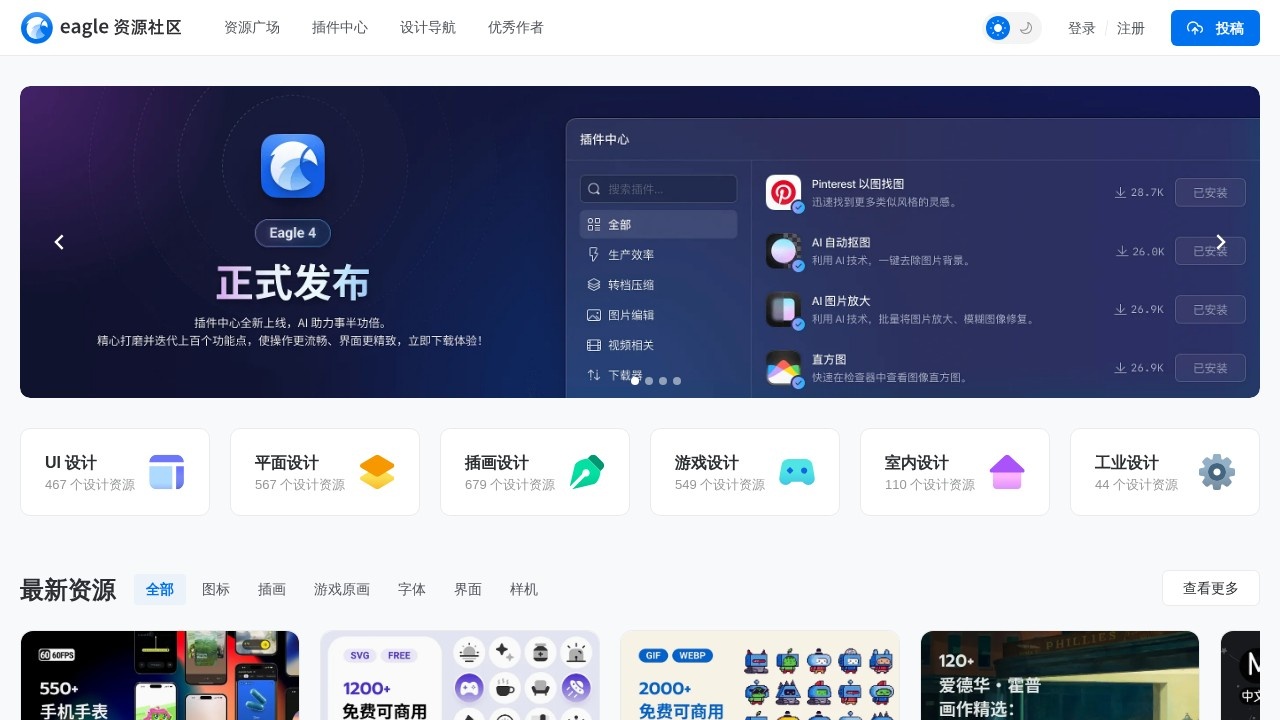The width and height of the screenshot is (1280, 720).
Task: Click the 搜索插件 search field in banner
Action: 658,189
